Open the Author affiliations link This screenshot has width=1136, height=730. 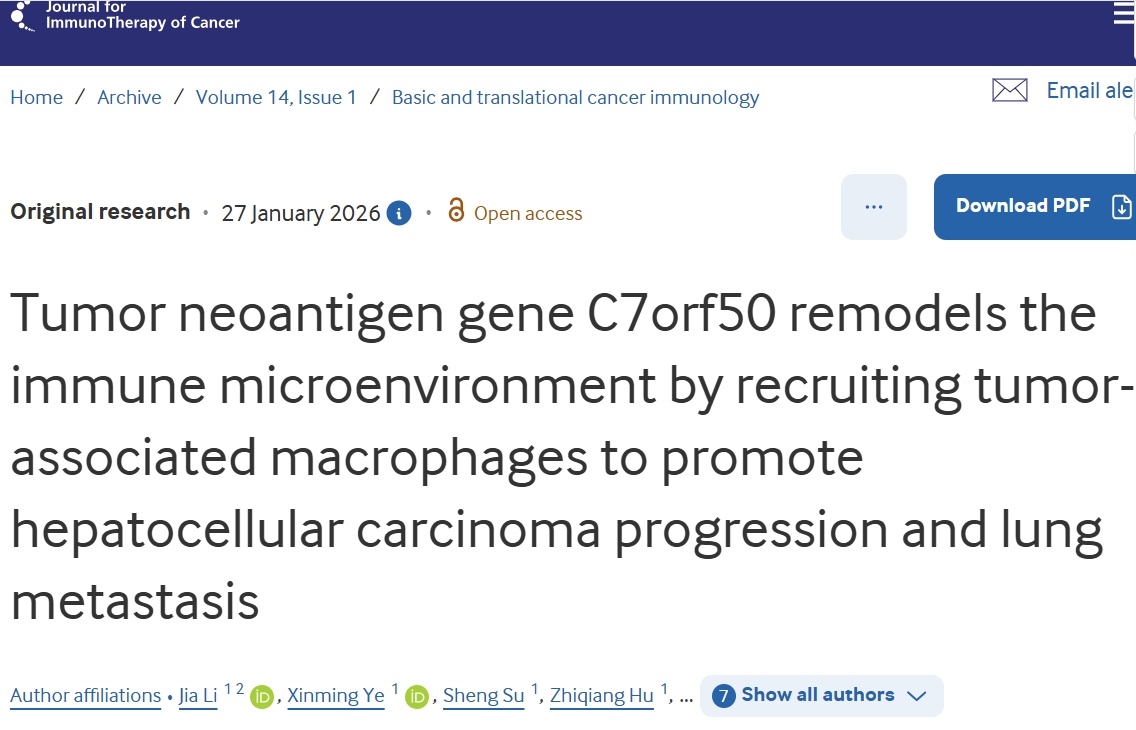(85, 696)
